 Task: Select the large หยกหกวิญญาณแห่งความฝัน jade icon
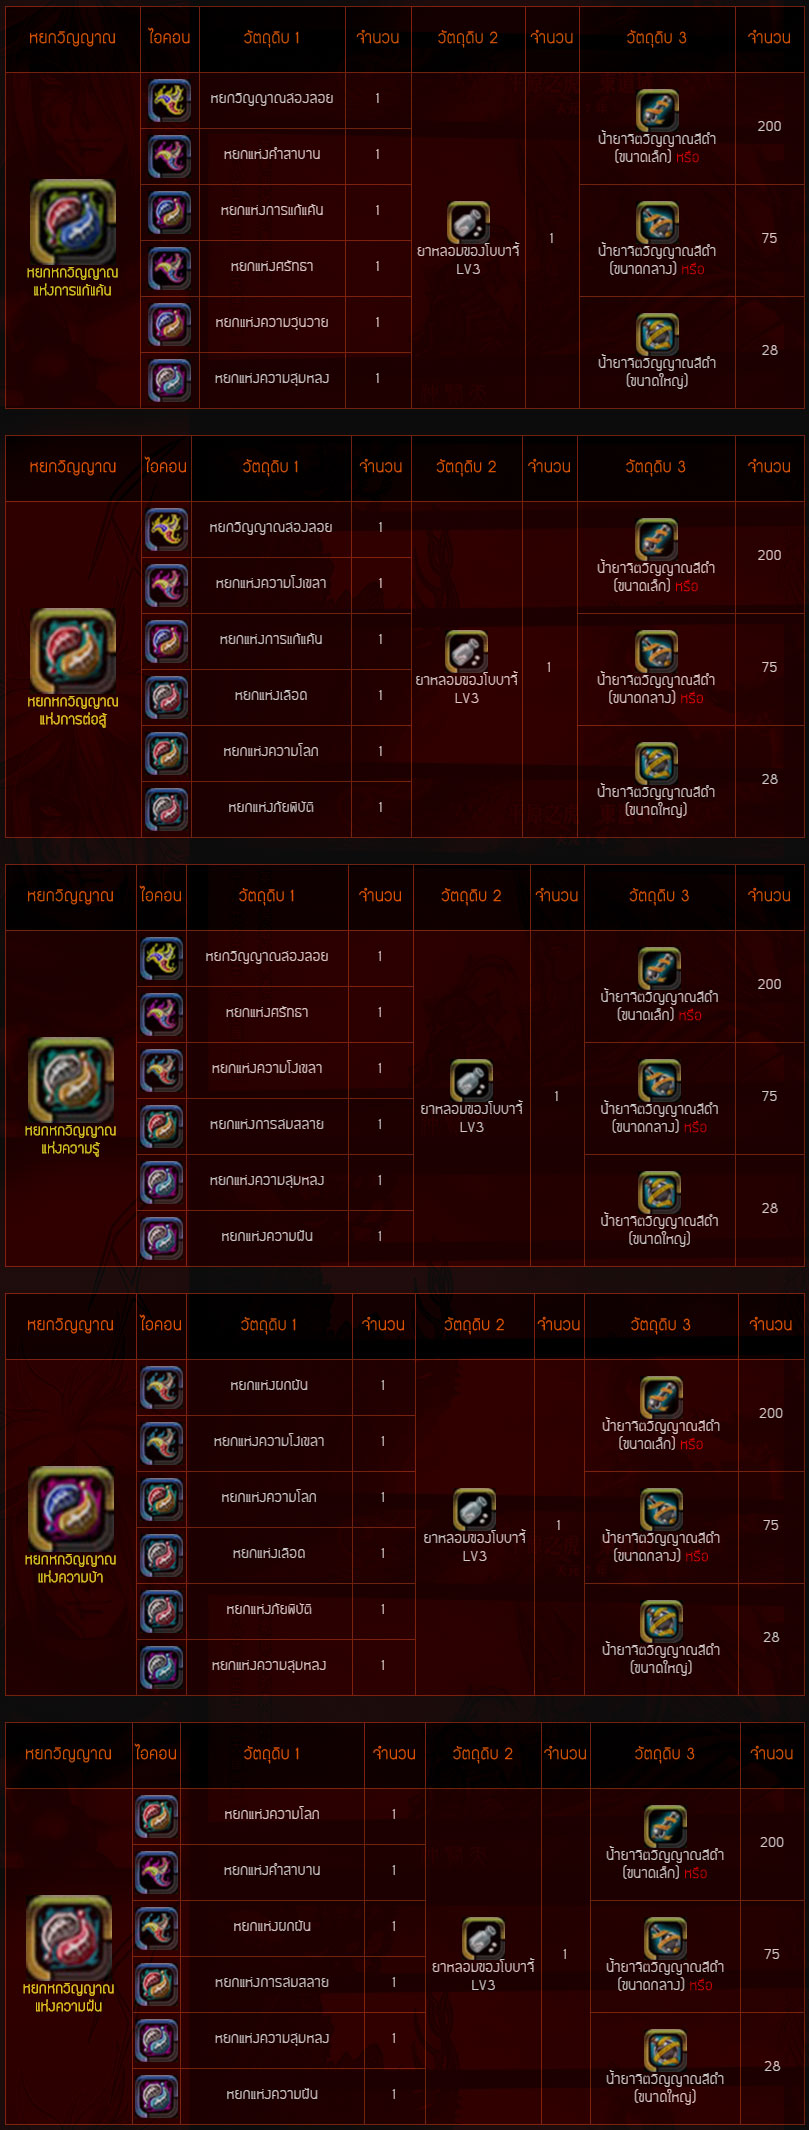pos(69,1938)
